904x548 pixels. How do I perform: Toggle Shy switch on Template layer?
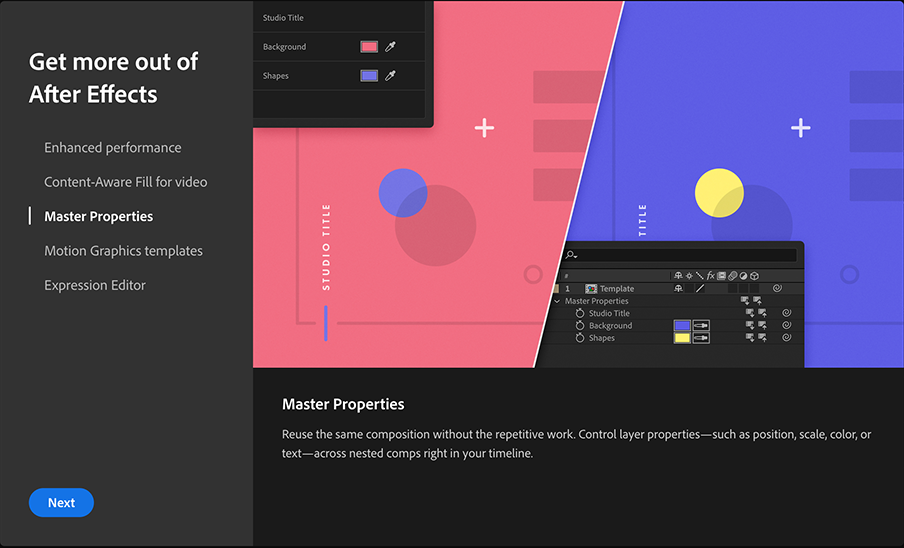pyautogui.click(x=679, y=288)
